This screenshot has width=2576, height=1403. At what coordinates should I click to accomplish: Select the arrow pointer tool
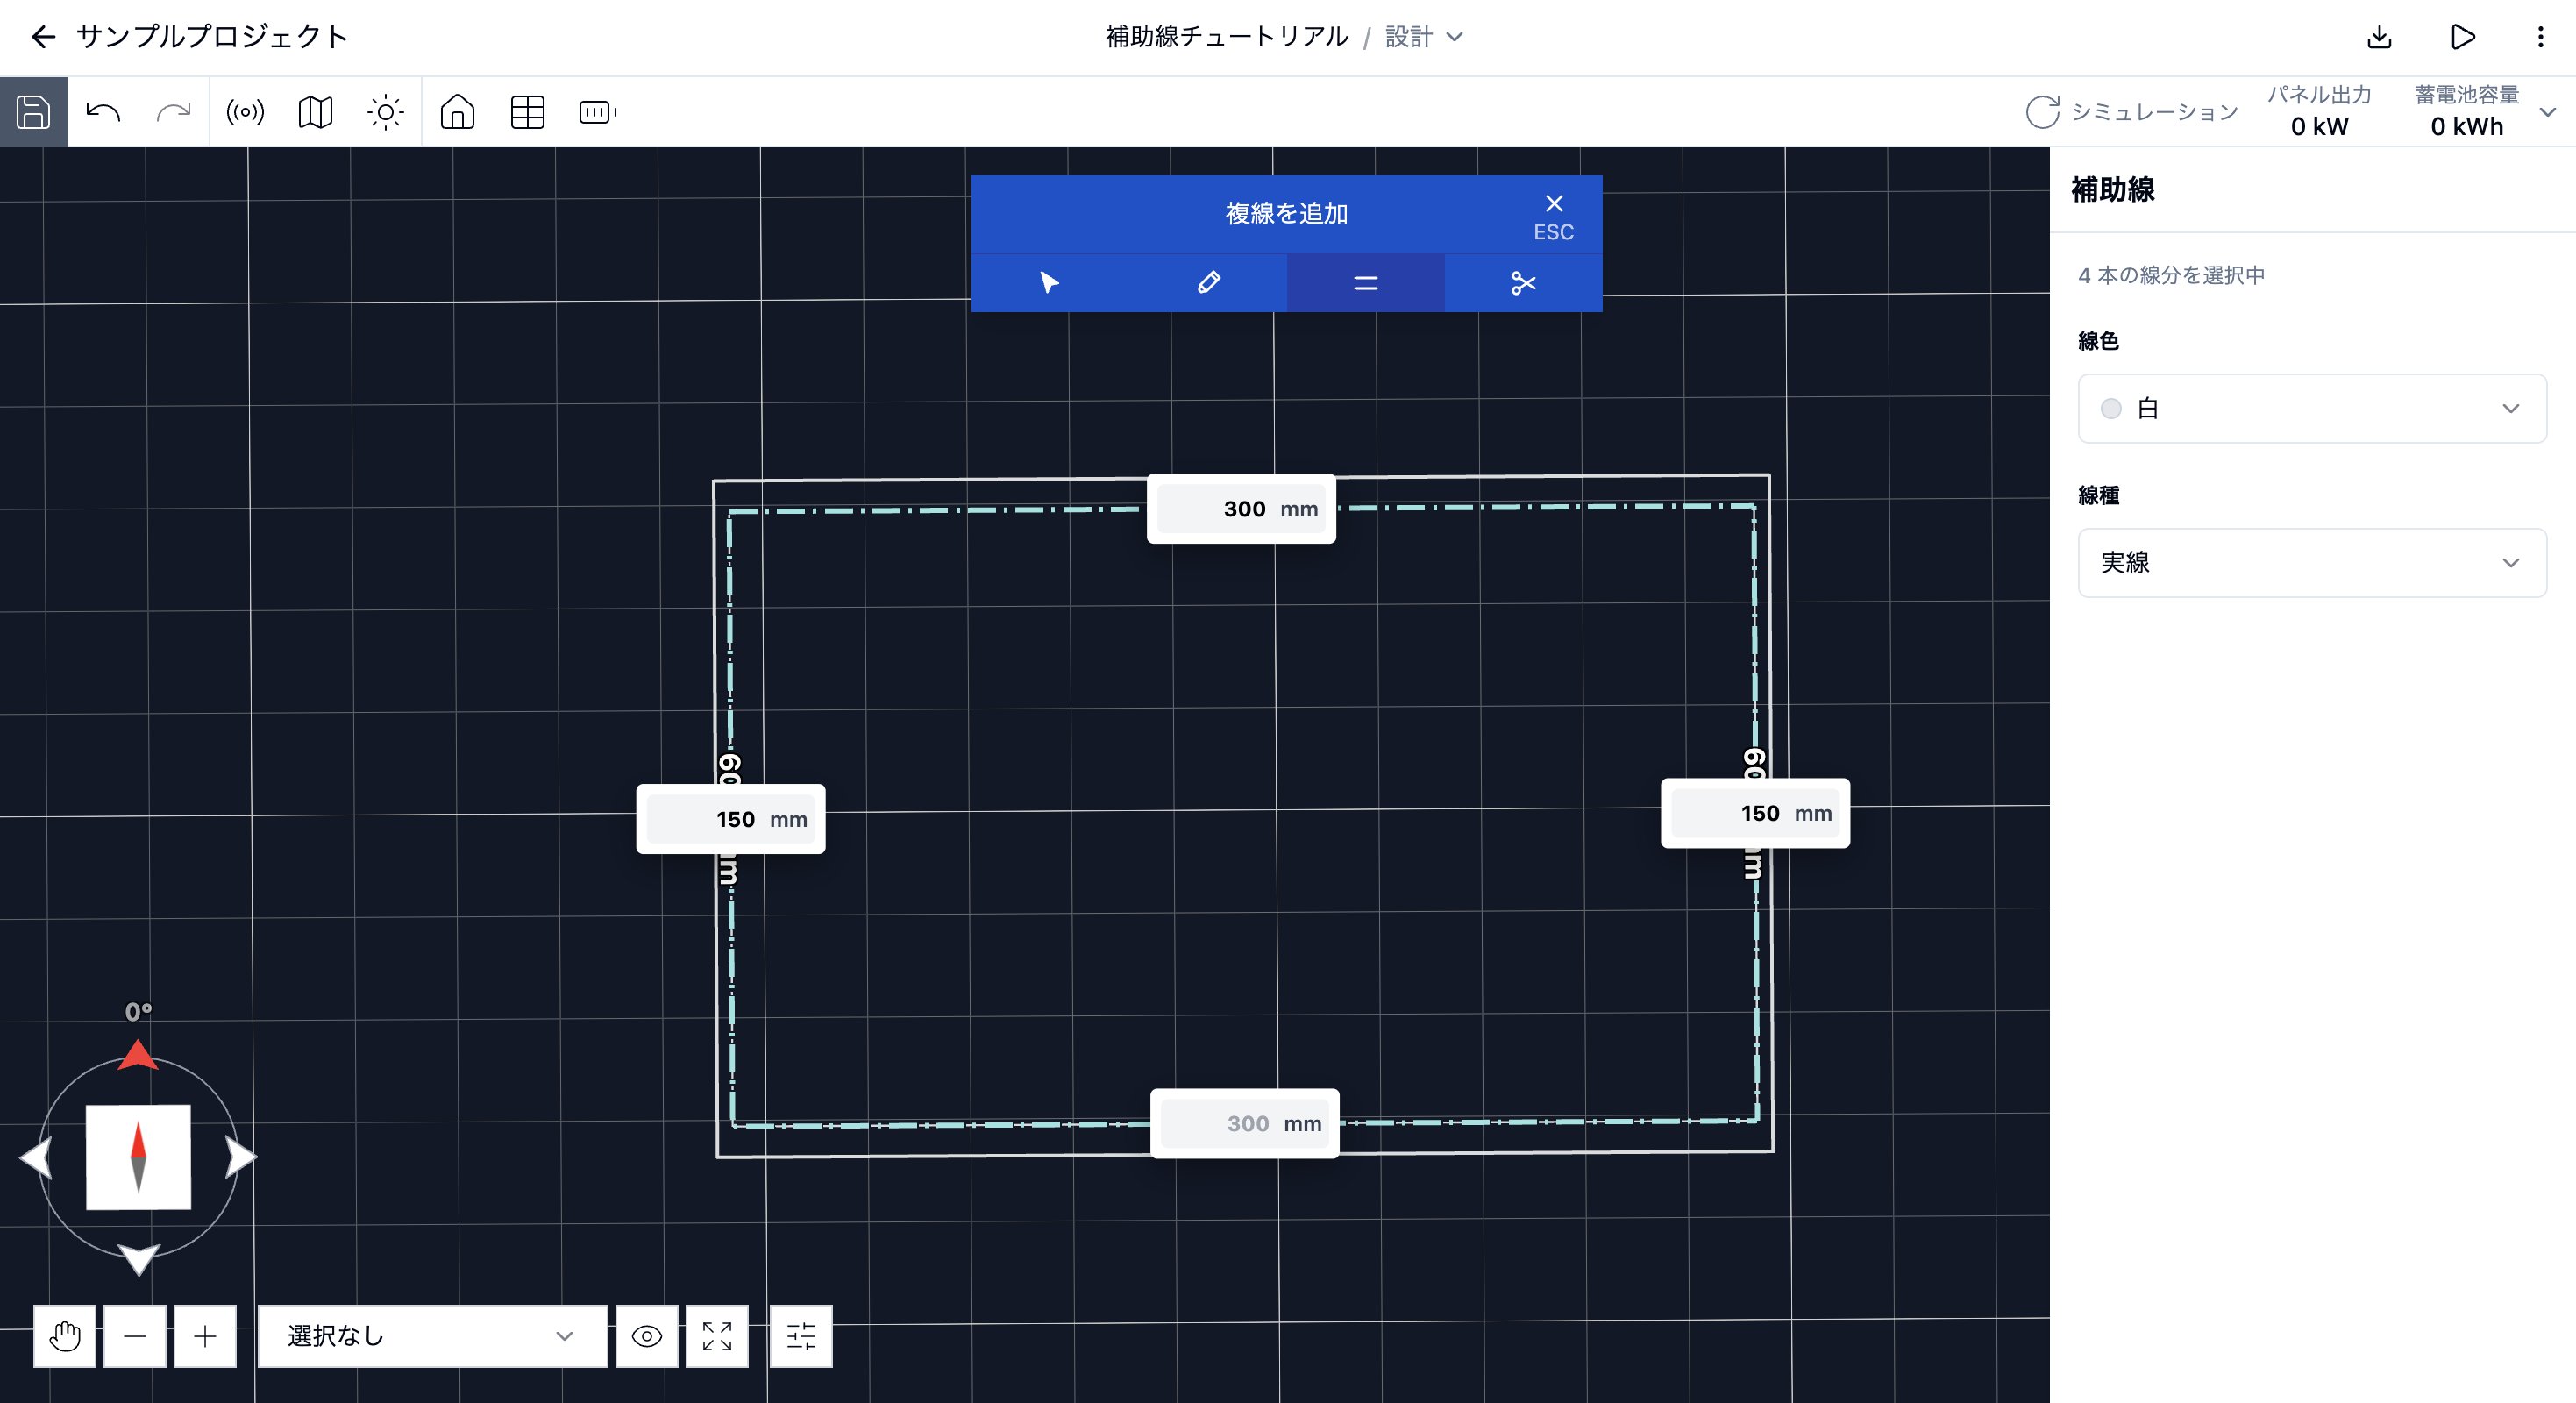pos(1050,283)
